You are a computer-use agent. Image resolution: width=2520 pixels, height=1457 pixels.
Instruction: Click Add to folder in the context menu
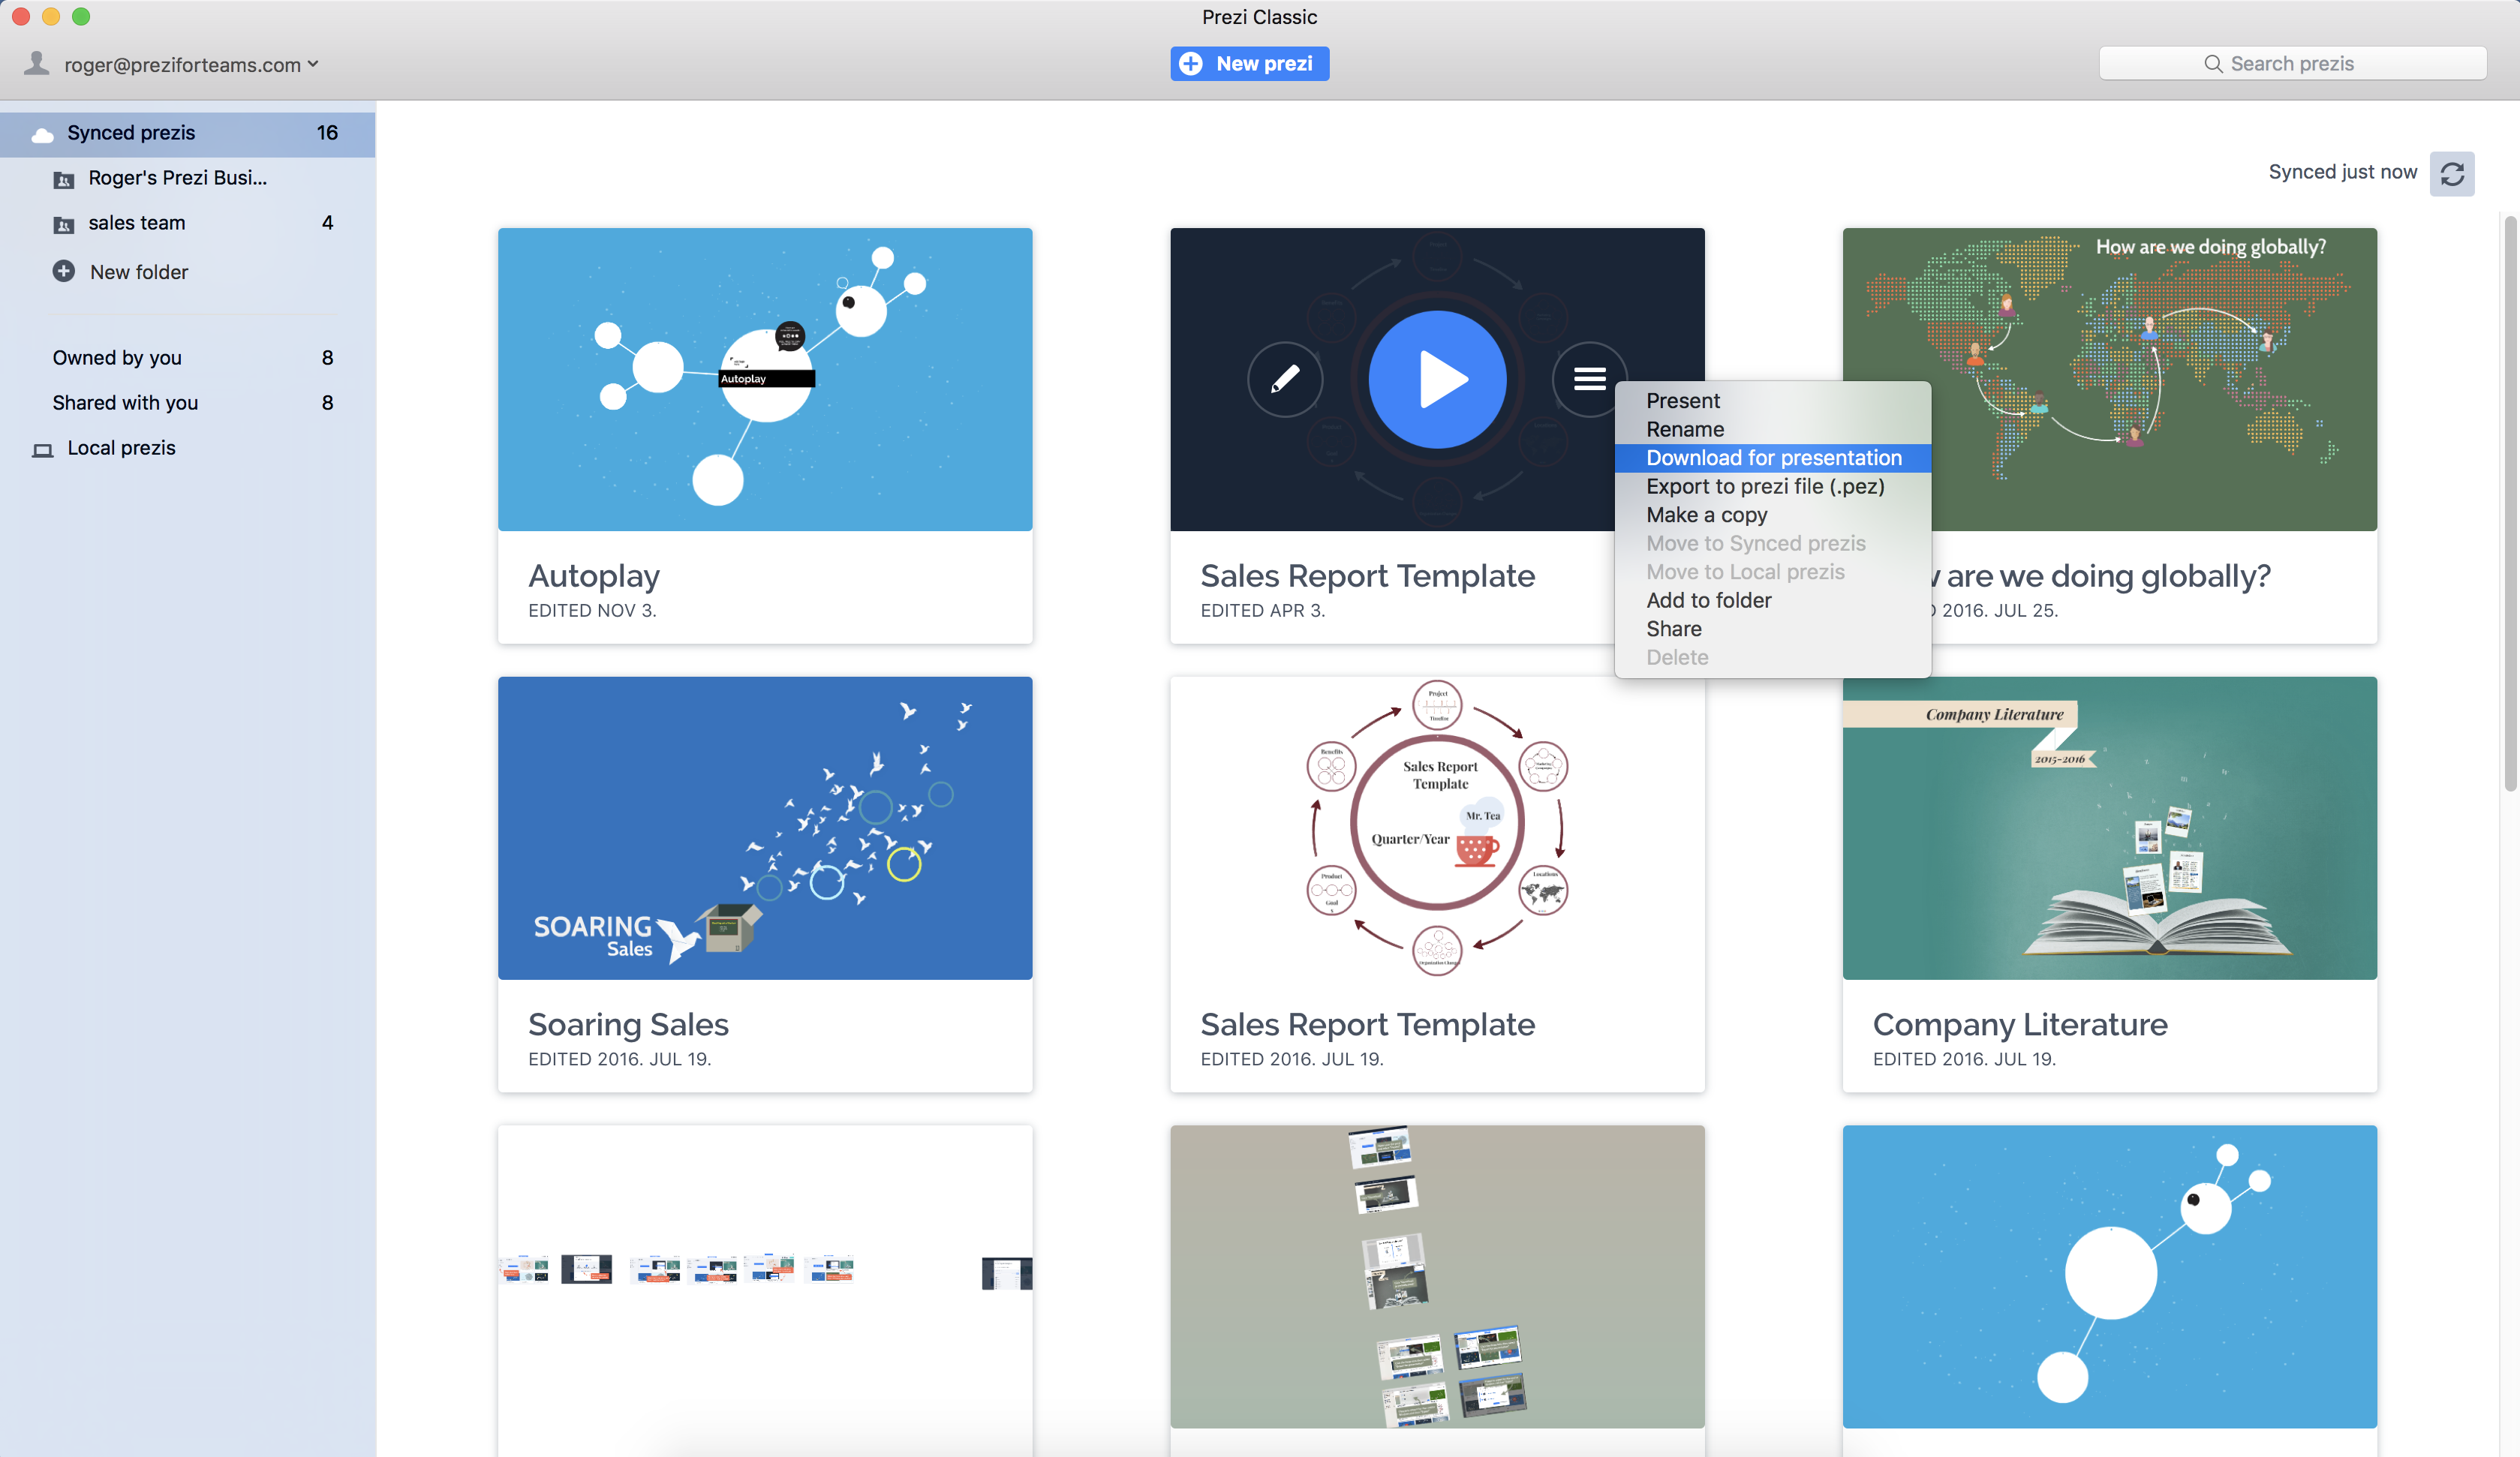pyautogui.click(x=1708, y=599)
